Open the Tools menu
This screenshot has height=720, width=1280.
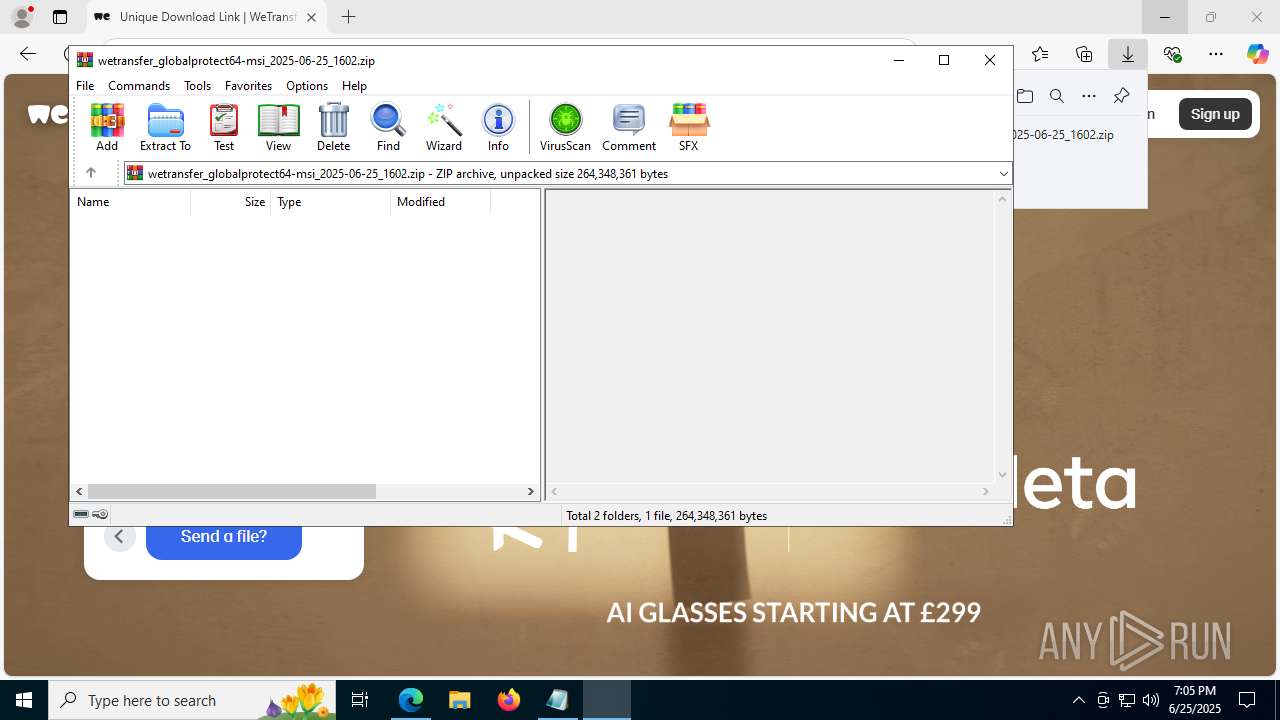point(197,86)
